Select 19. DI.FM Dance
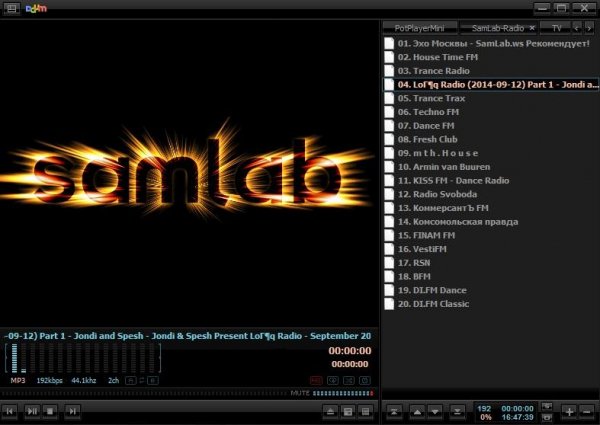Screen dimensions: 600x425 click(x=491, y=290)
